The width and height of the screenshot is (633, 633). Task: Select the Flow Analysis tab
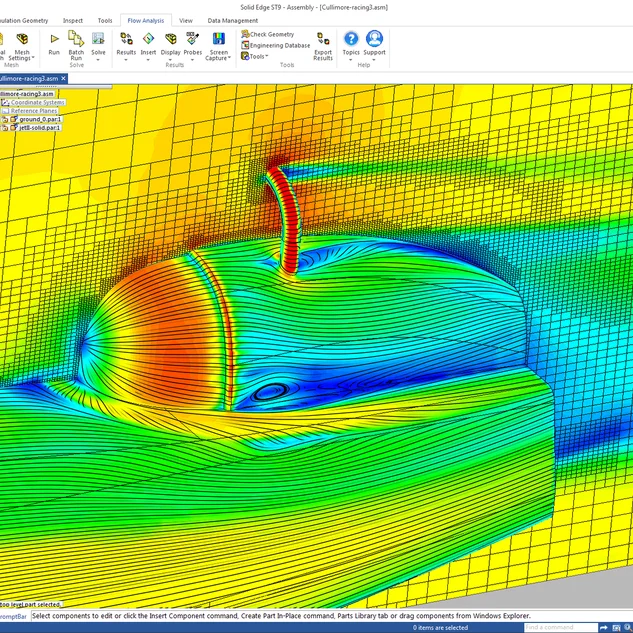(146, 21)
